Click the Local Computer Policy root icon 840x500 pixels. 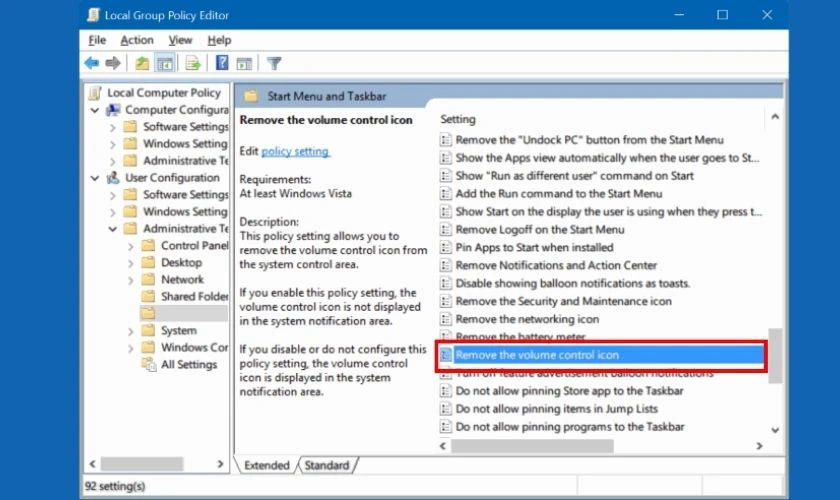95,93
